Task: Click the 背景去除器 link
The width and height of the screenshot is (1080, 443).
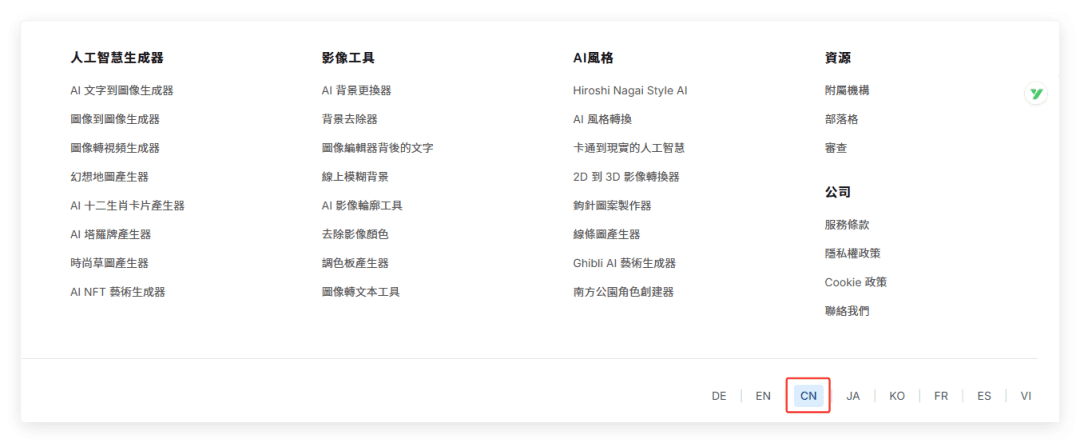Action: (349, 119)
